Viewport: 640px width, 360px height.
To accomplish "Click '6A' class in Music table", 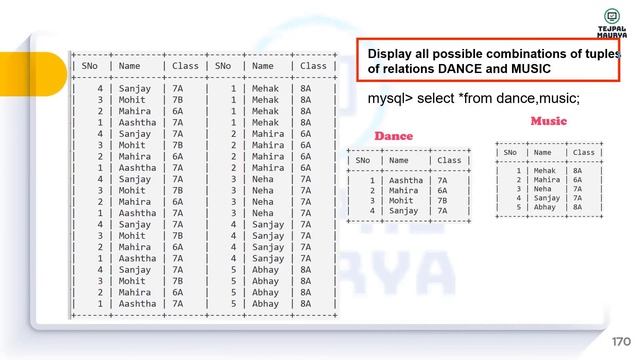I will (x=577, y=180).
